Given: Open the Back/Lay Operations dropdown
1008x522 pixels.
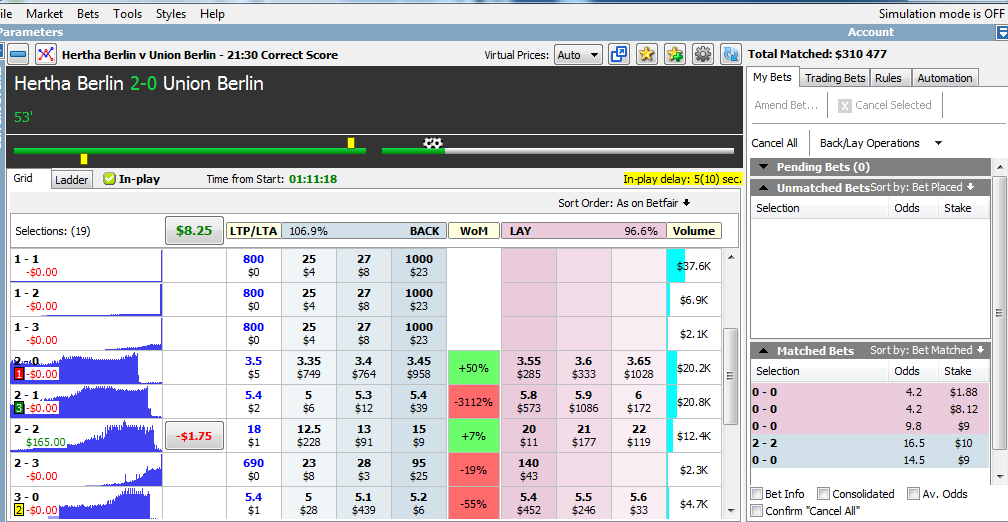Looking at the screenshot, I should tap(881, 143).
